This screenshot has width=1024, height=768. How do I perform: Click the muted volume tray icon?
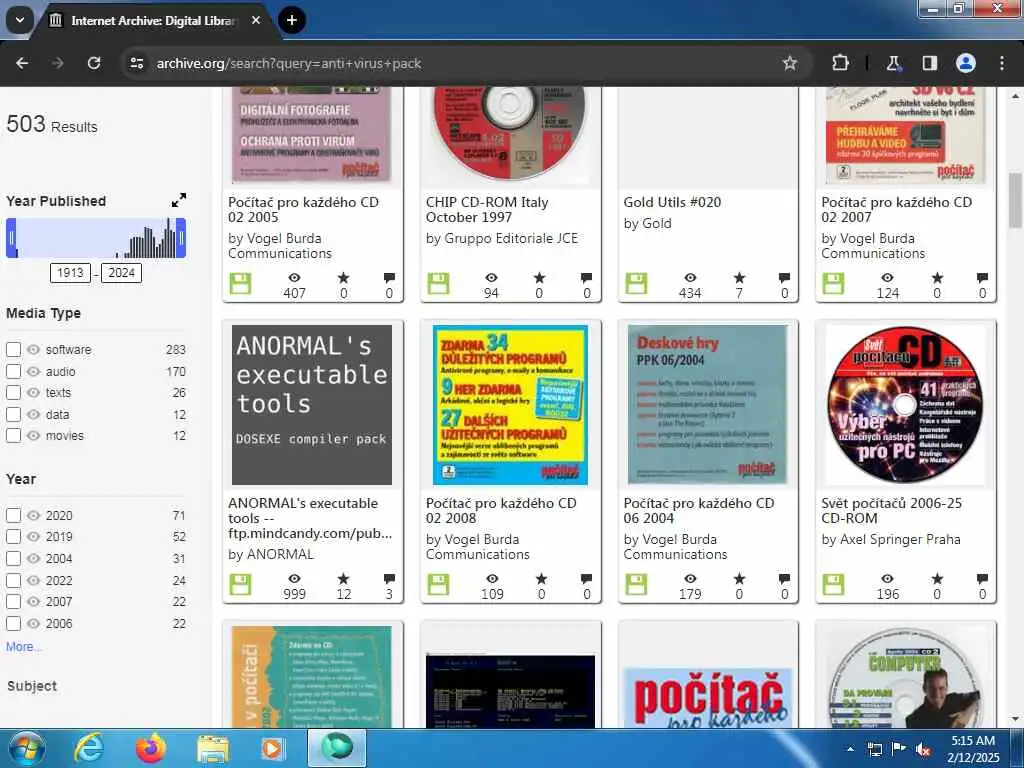pos(923,749)
